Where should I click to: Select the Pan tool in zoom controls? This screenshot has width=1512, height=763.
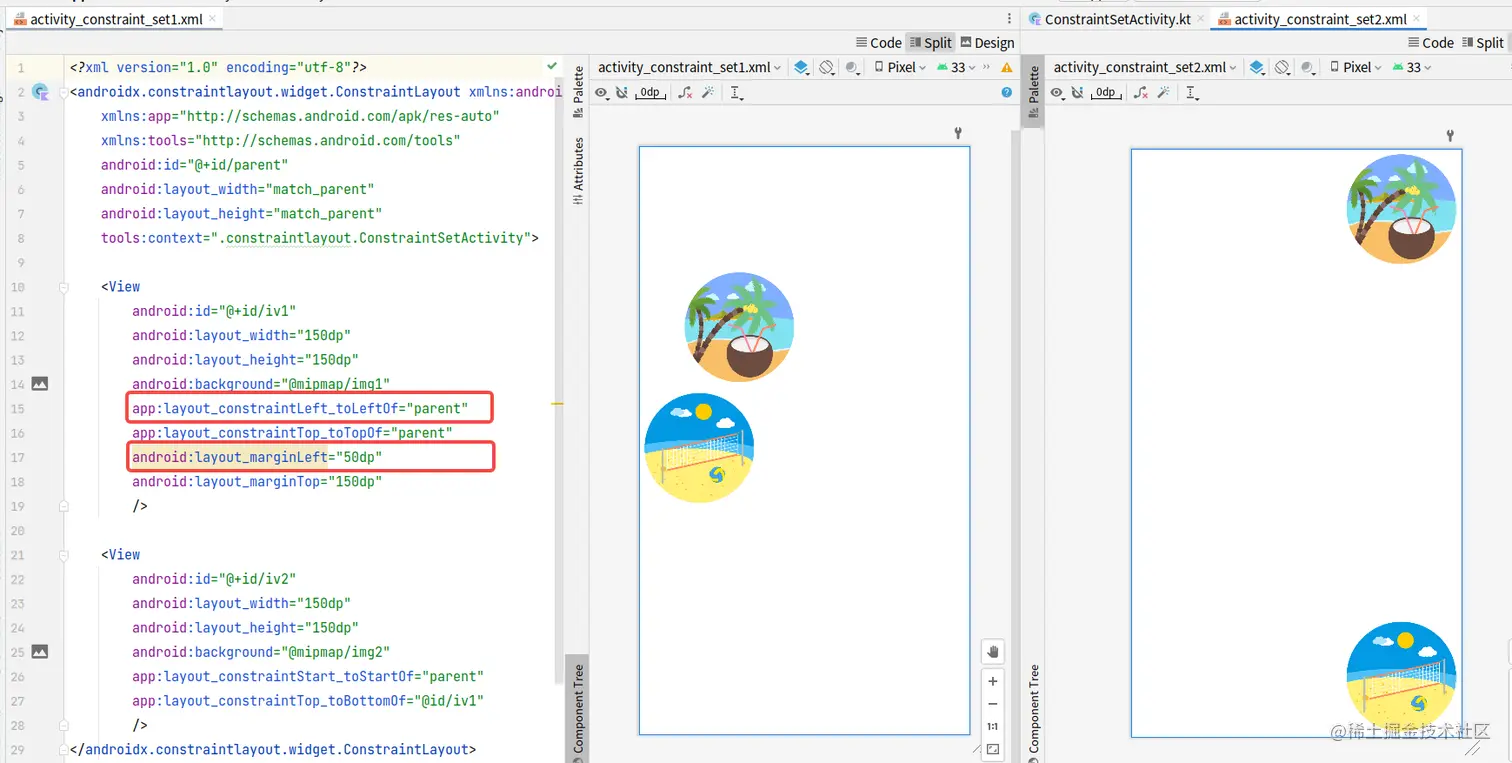992,651
